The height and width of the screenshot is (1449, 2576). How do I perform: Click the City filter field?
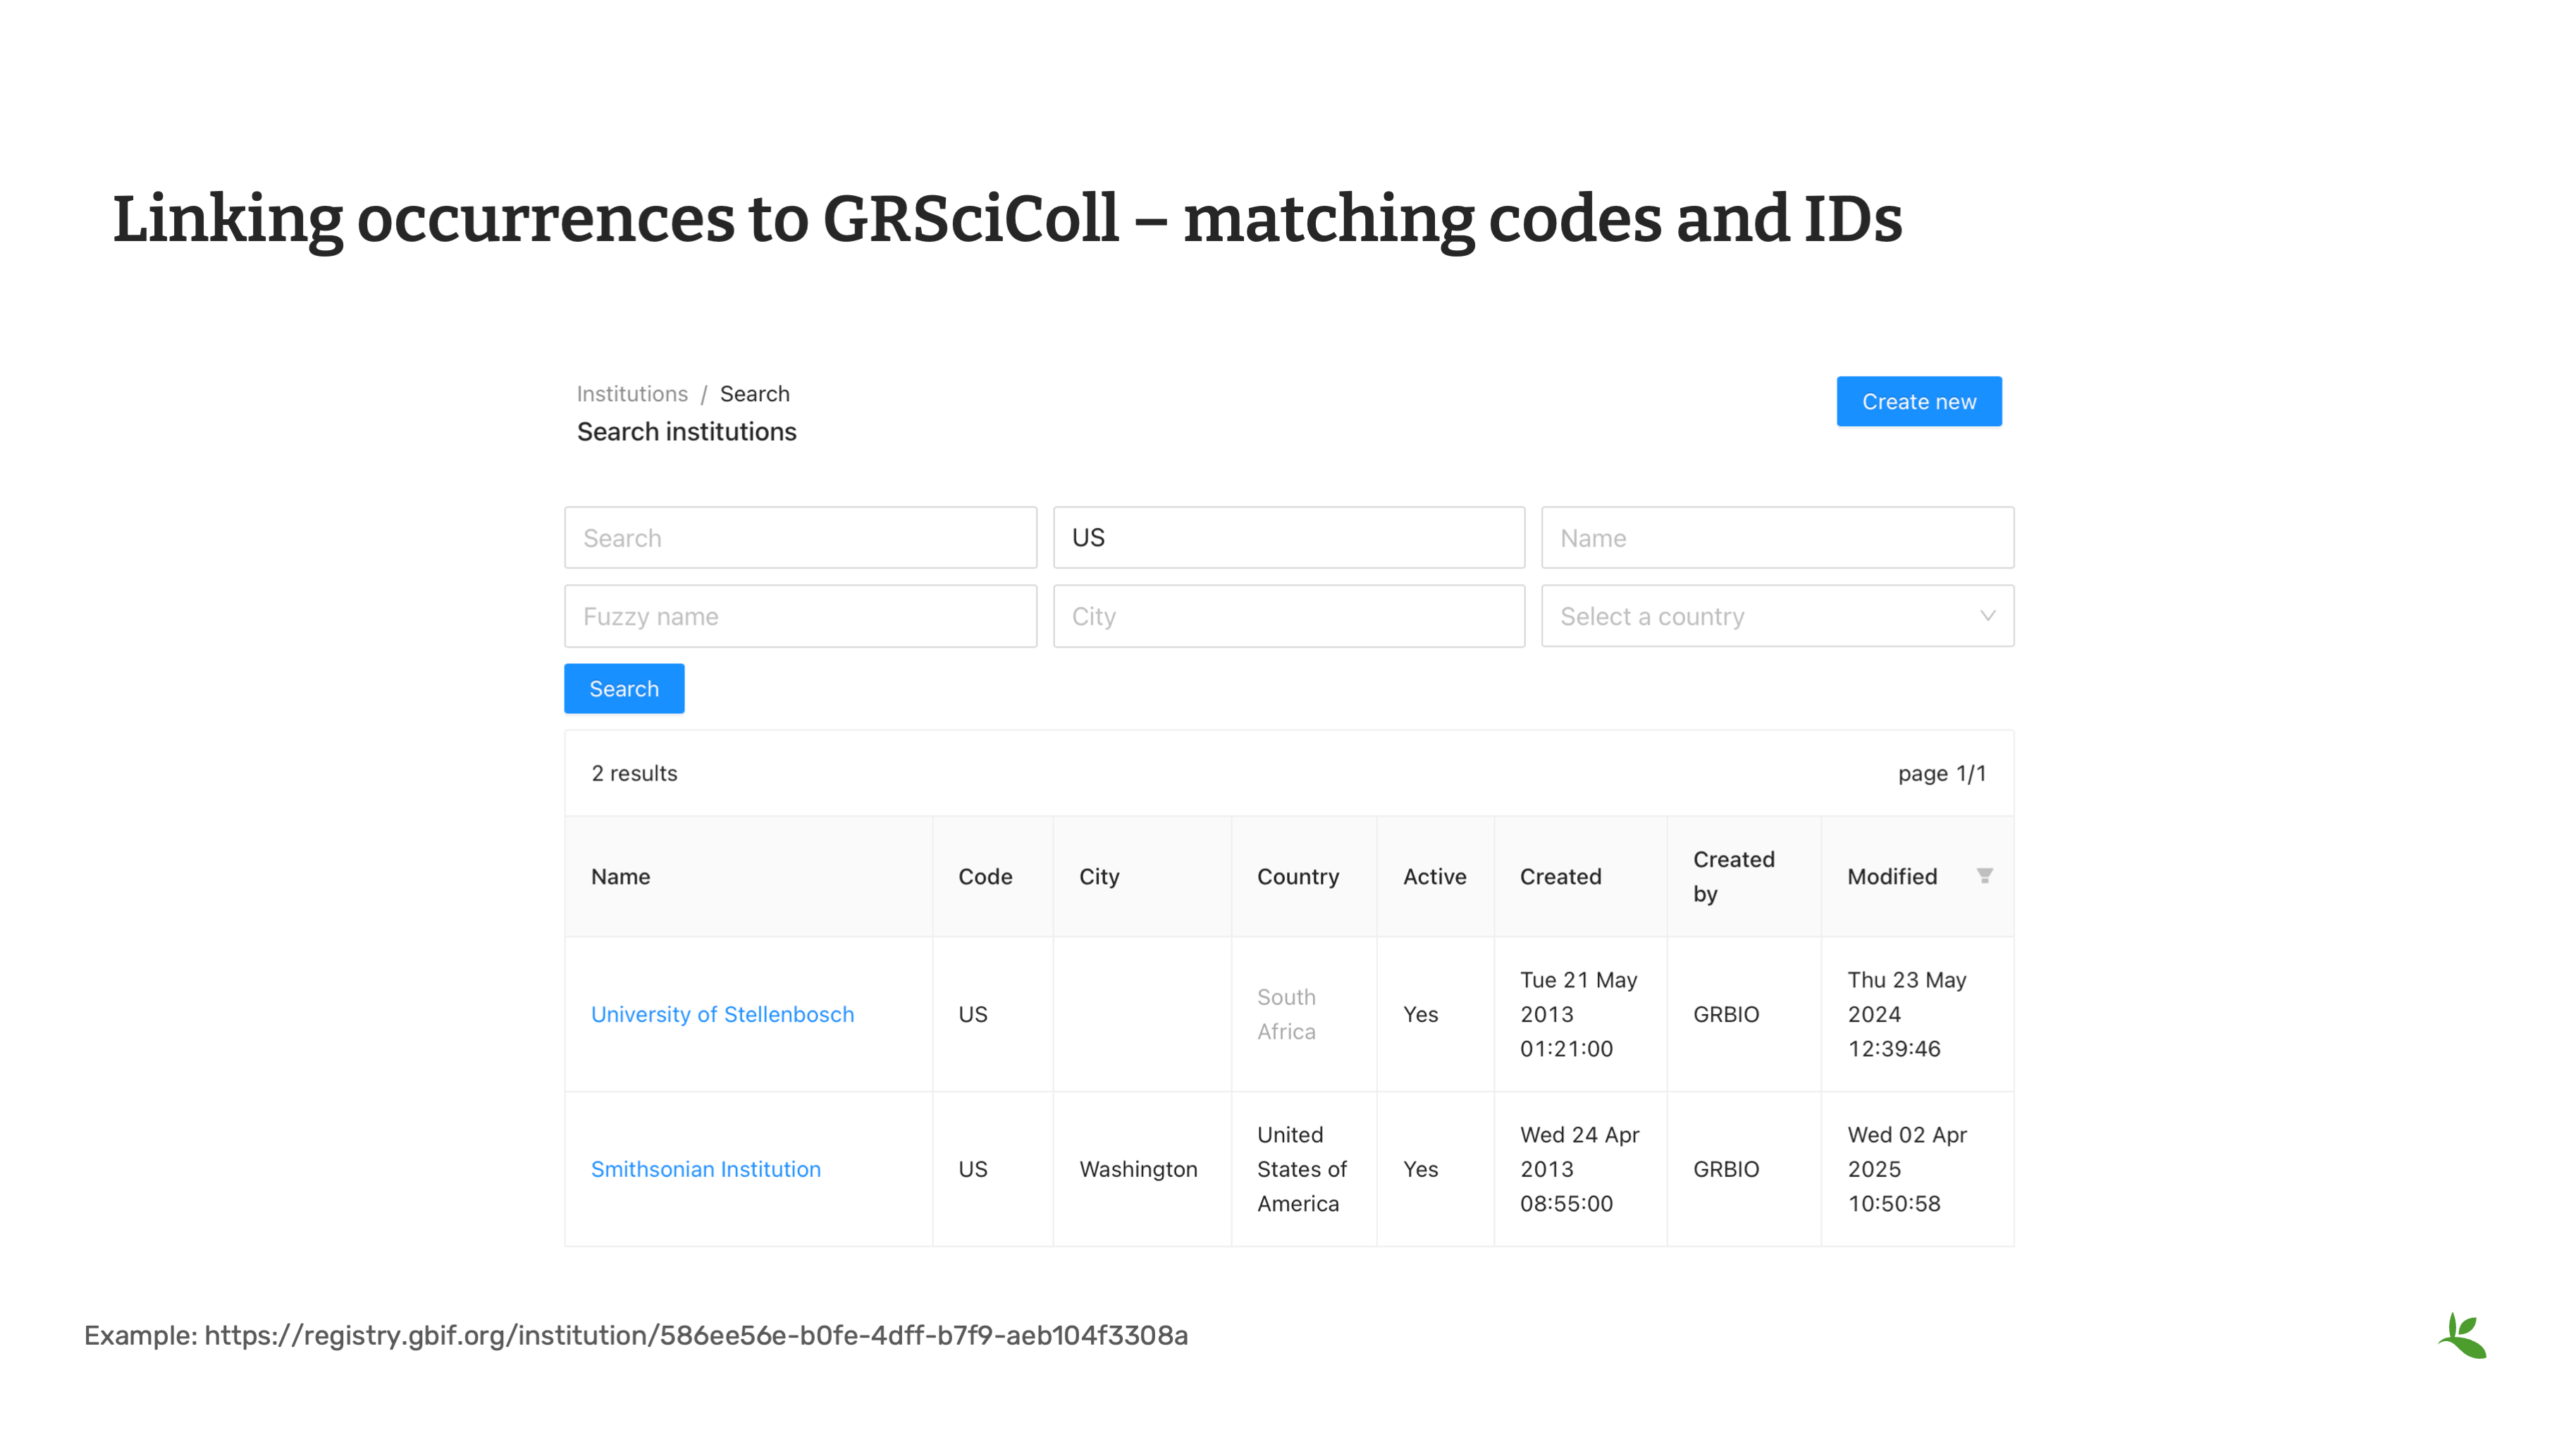click(1288, 616)
